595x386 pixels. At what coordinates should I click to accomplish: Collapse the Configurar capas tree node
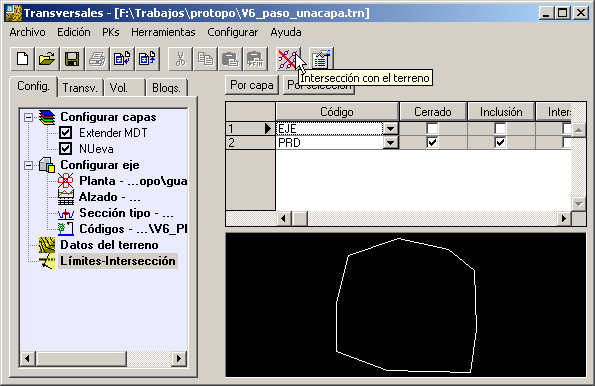click(x=28, y=117)
